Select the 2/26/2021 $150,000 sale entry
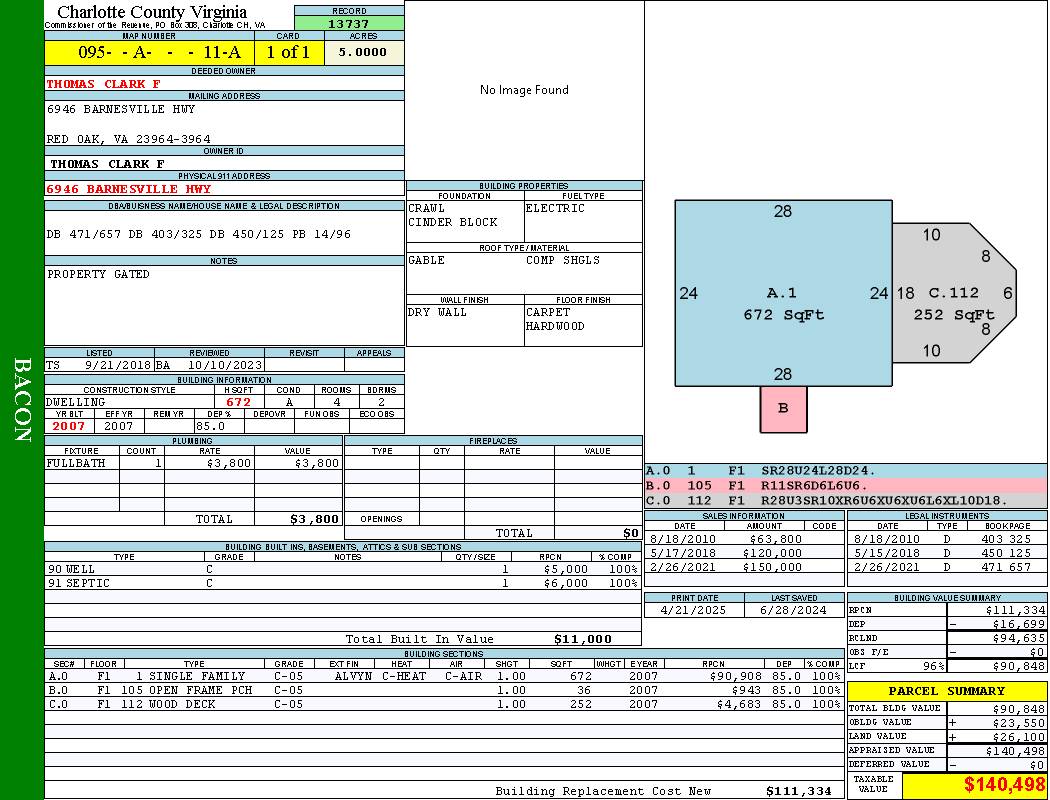Screen dimensions: 1050x800 [742, 567]
